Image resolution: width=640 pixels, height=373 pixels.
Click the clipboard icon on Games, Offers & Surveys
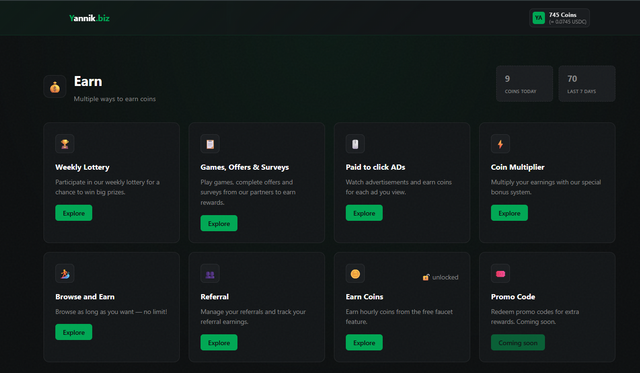click(210, 144)
